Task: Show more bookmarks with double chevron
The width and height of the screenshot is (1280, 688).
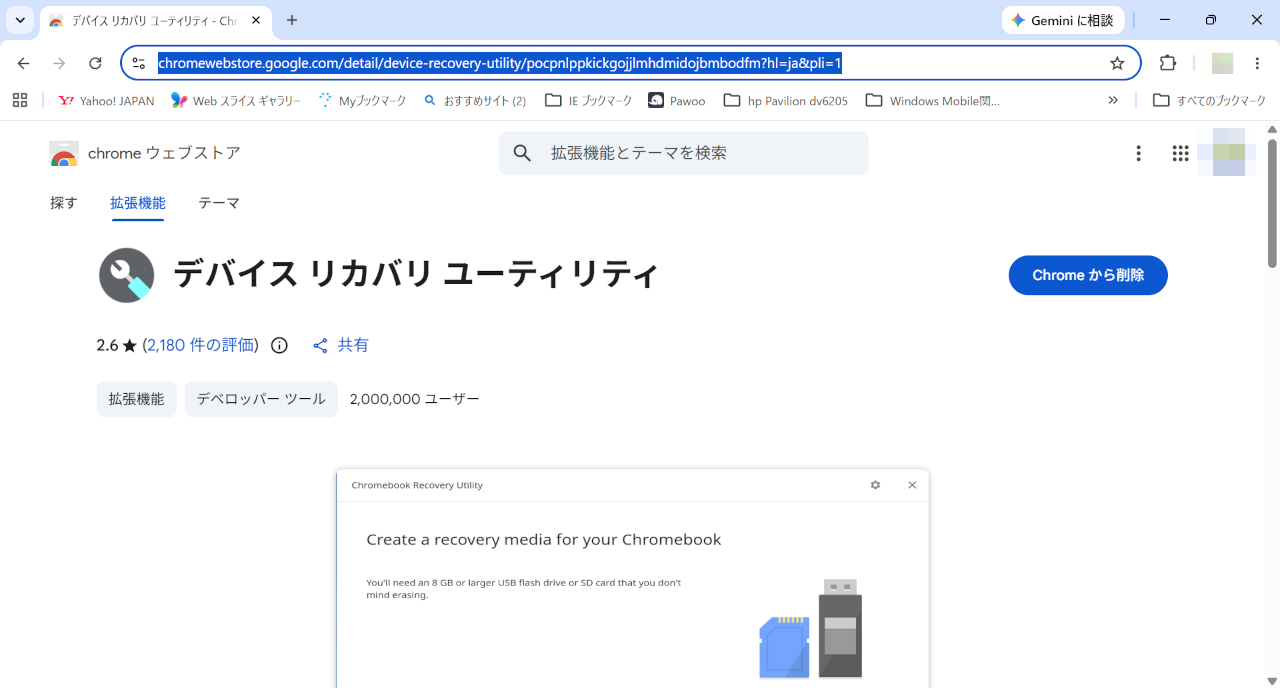Action: (1113, 100)
